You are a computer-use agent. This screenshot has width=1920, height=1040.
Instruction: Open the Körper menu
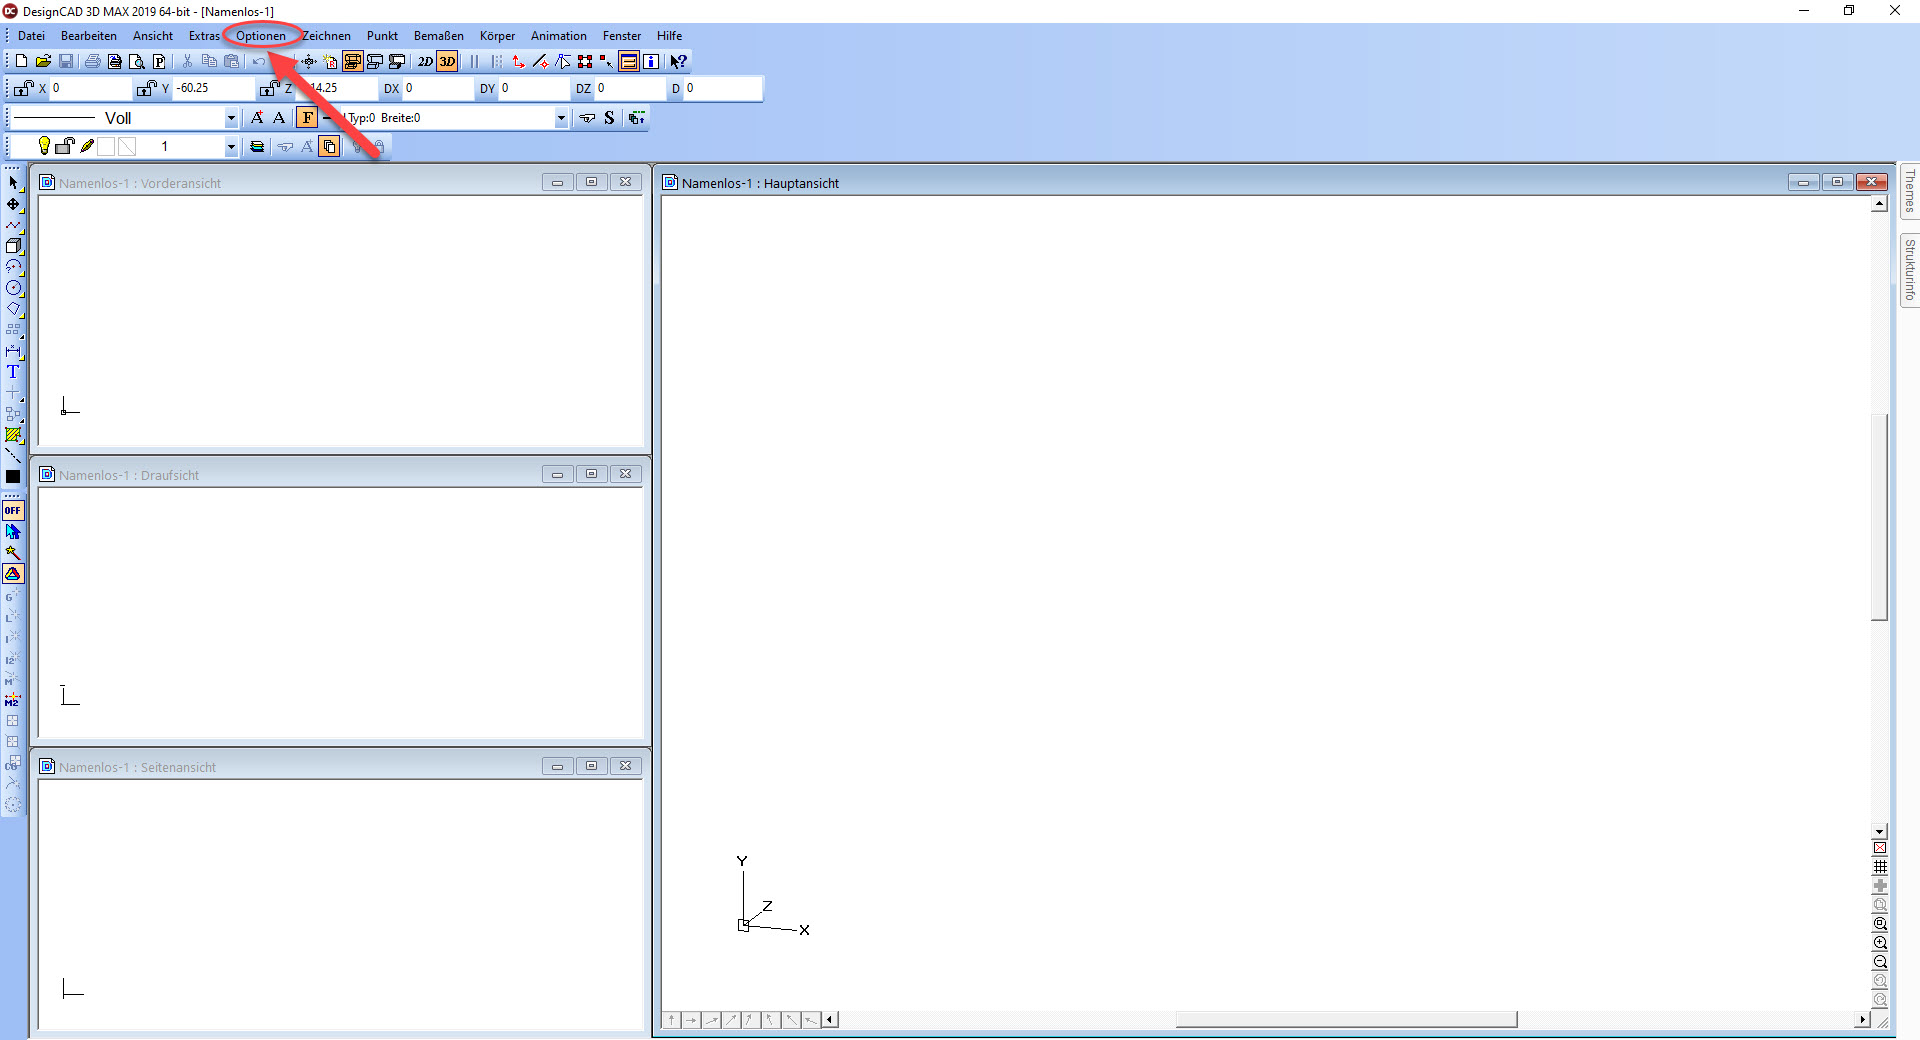click(497, 36)
